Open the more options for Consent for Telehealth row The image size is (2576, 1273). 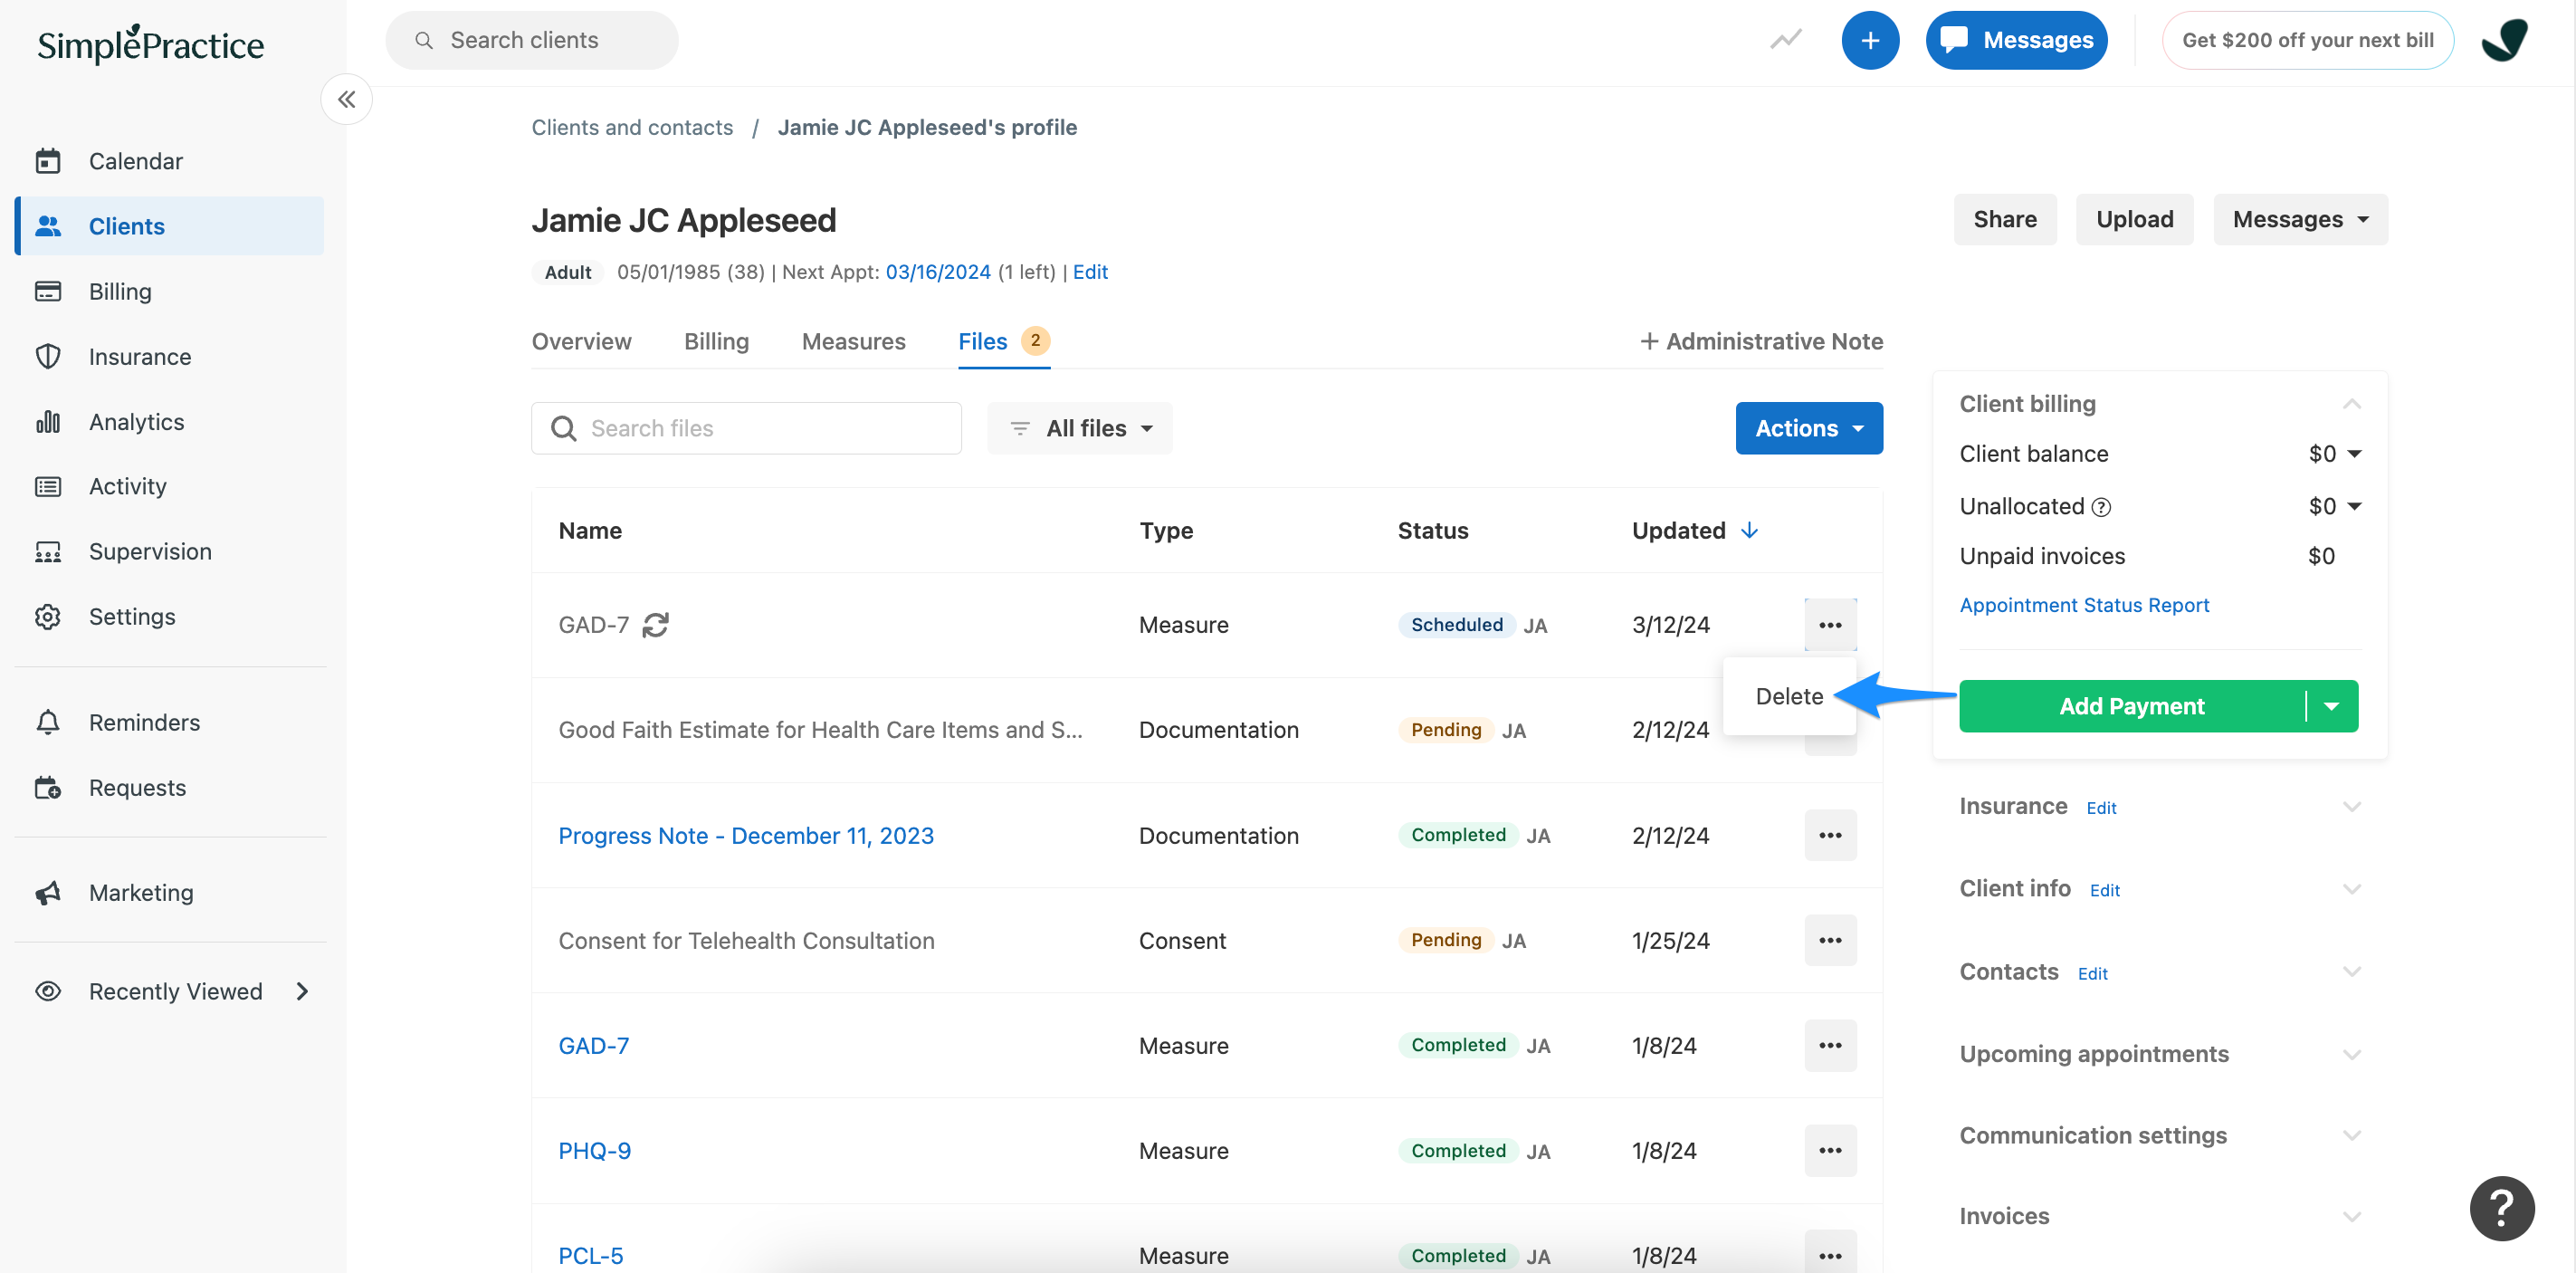pos(1830,940)
